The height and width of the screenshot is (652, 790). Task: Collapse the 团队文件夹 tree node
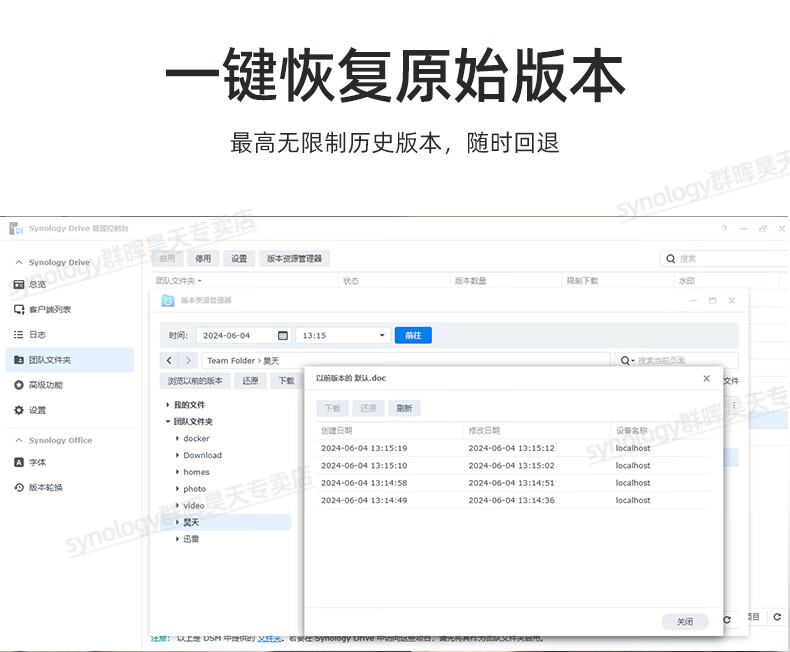[x=168, y=421]
